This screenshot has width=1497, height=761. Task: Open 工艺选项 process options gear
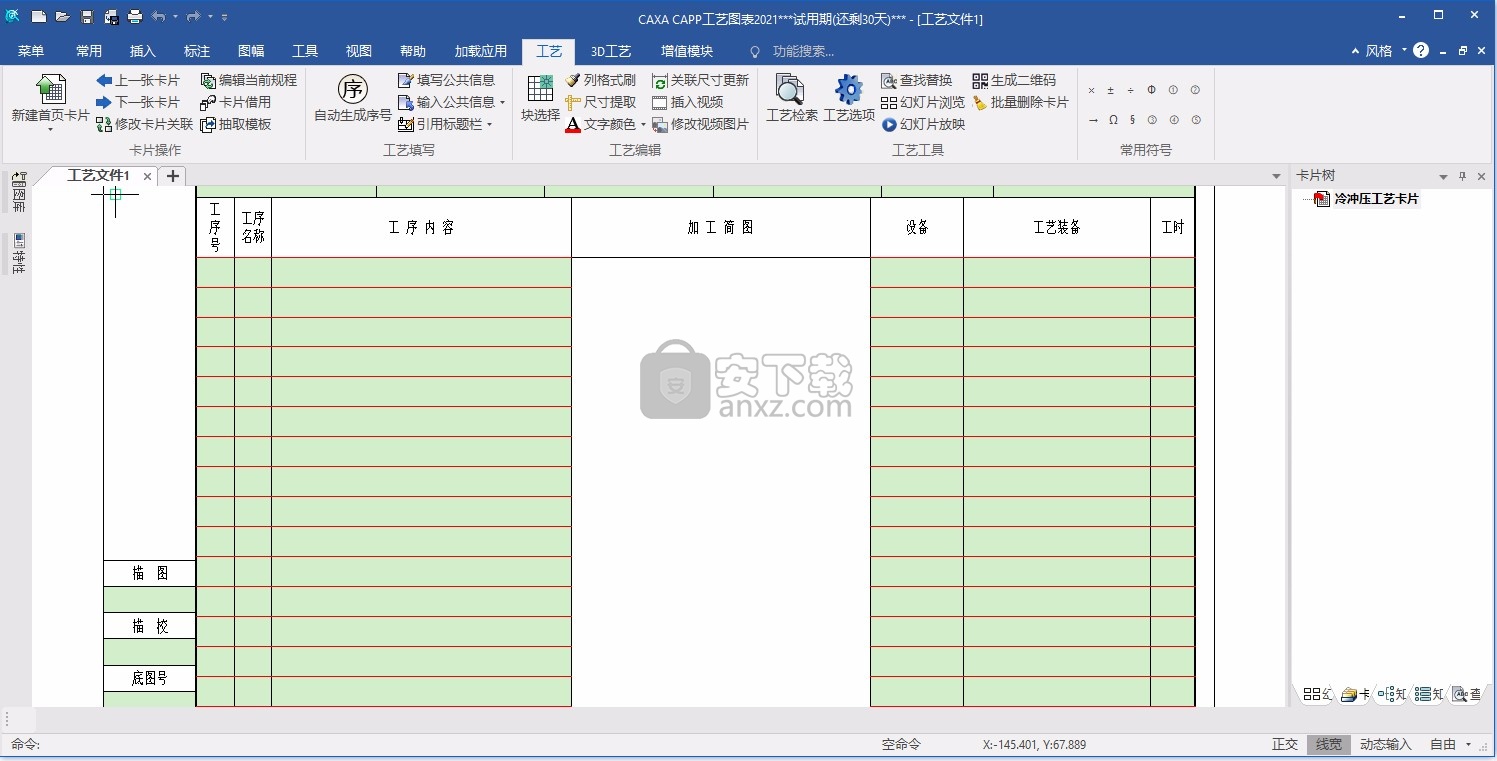point(849,98)
